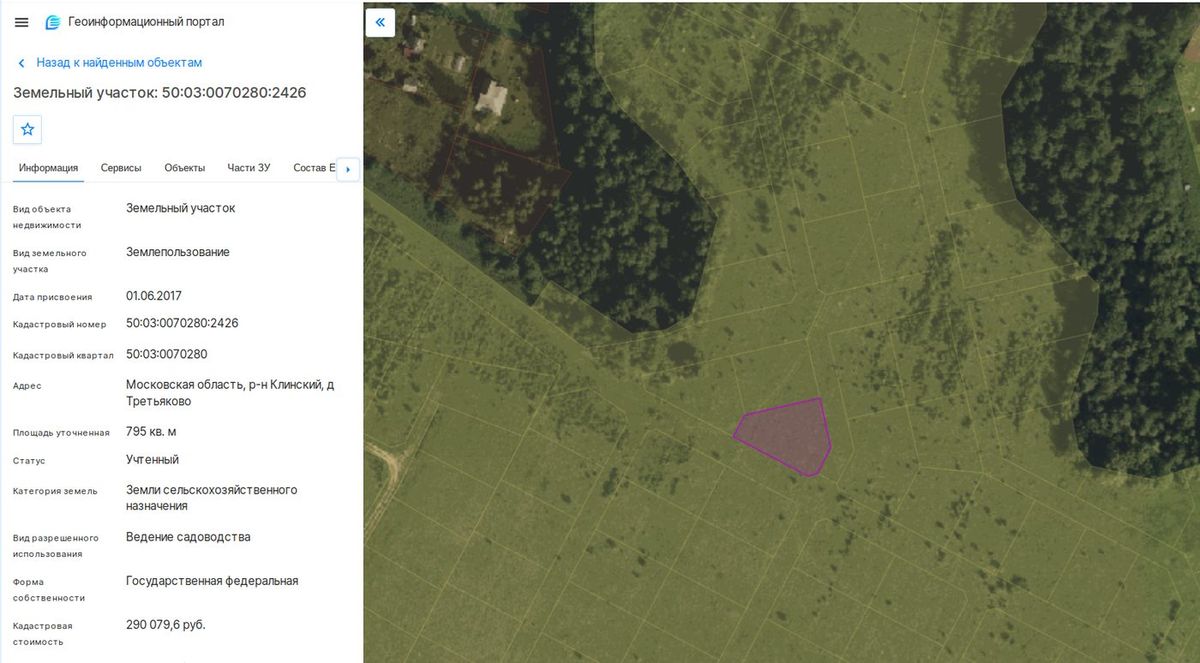Click the highlighted purple parcel on map
Screen dimensions: 1200x663
(x=785, y=436)
